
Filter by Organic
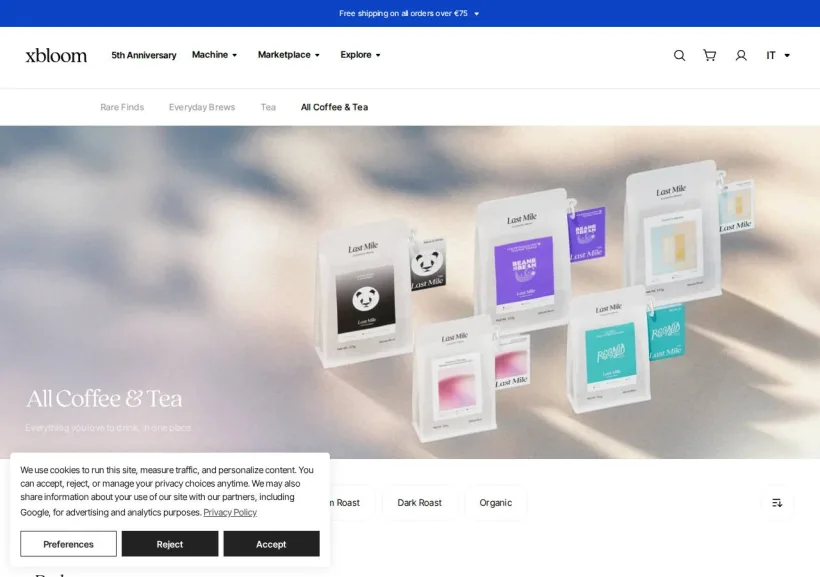(495, 503)
